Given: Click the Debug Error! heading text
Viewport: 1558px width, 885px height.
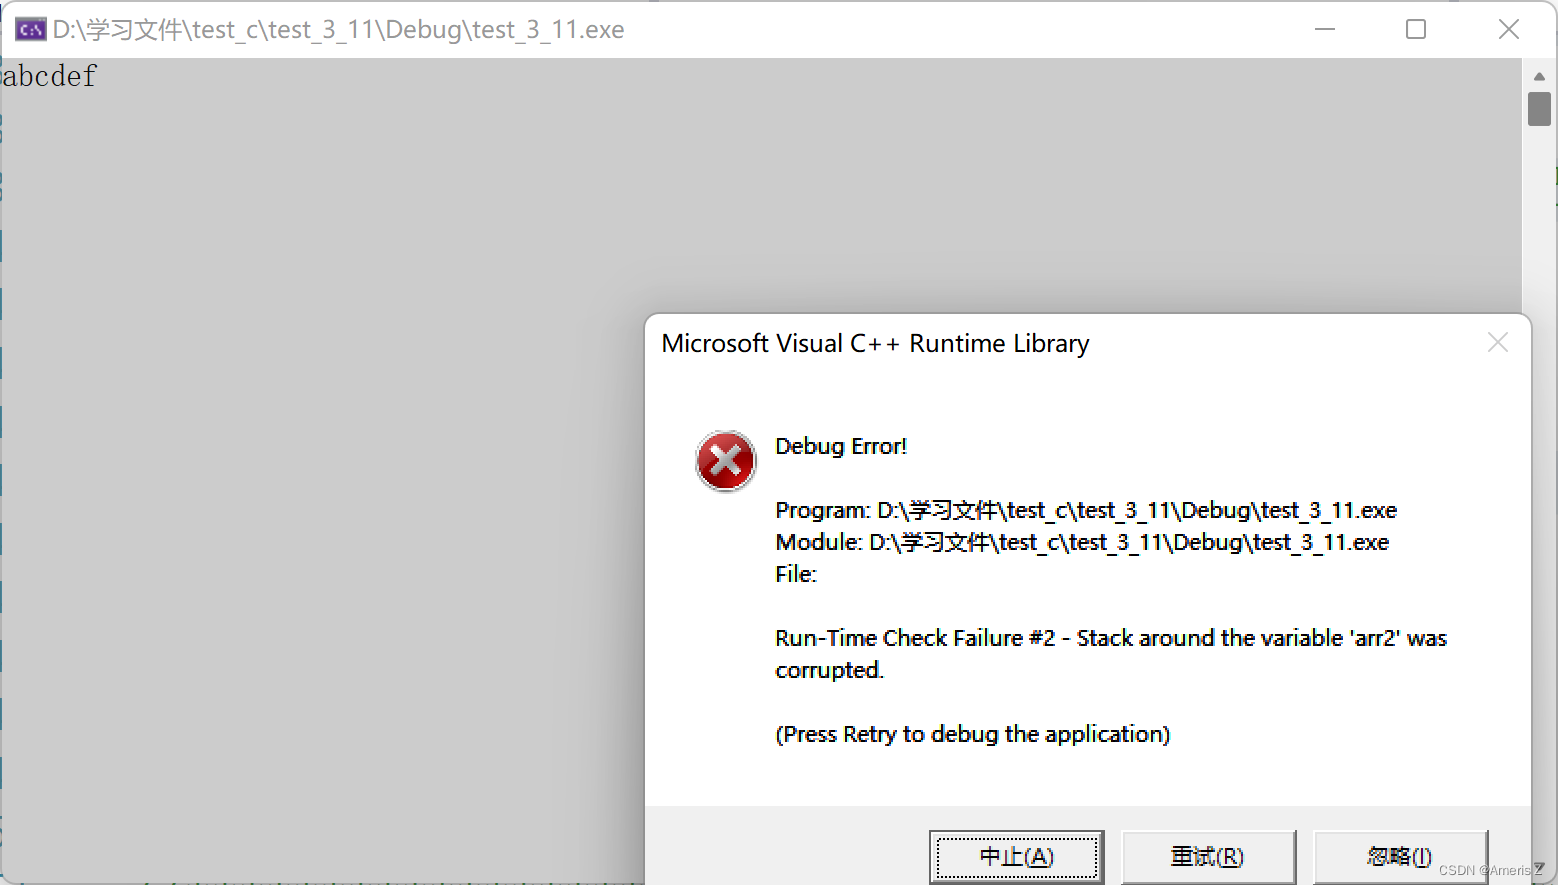Looking at the screenshot, I should click(x=841, y=446).
